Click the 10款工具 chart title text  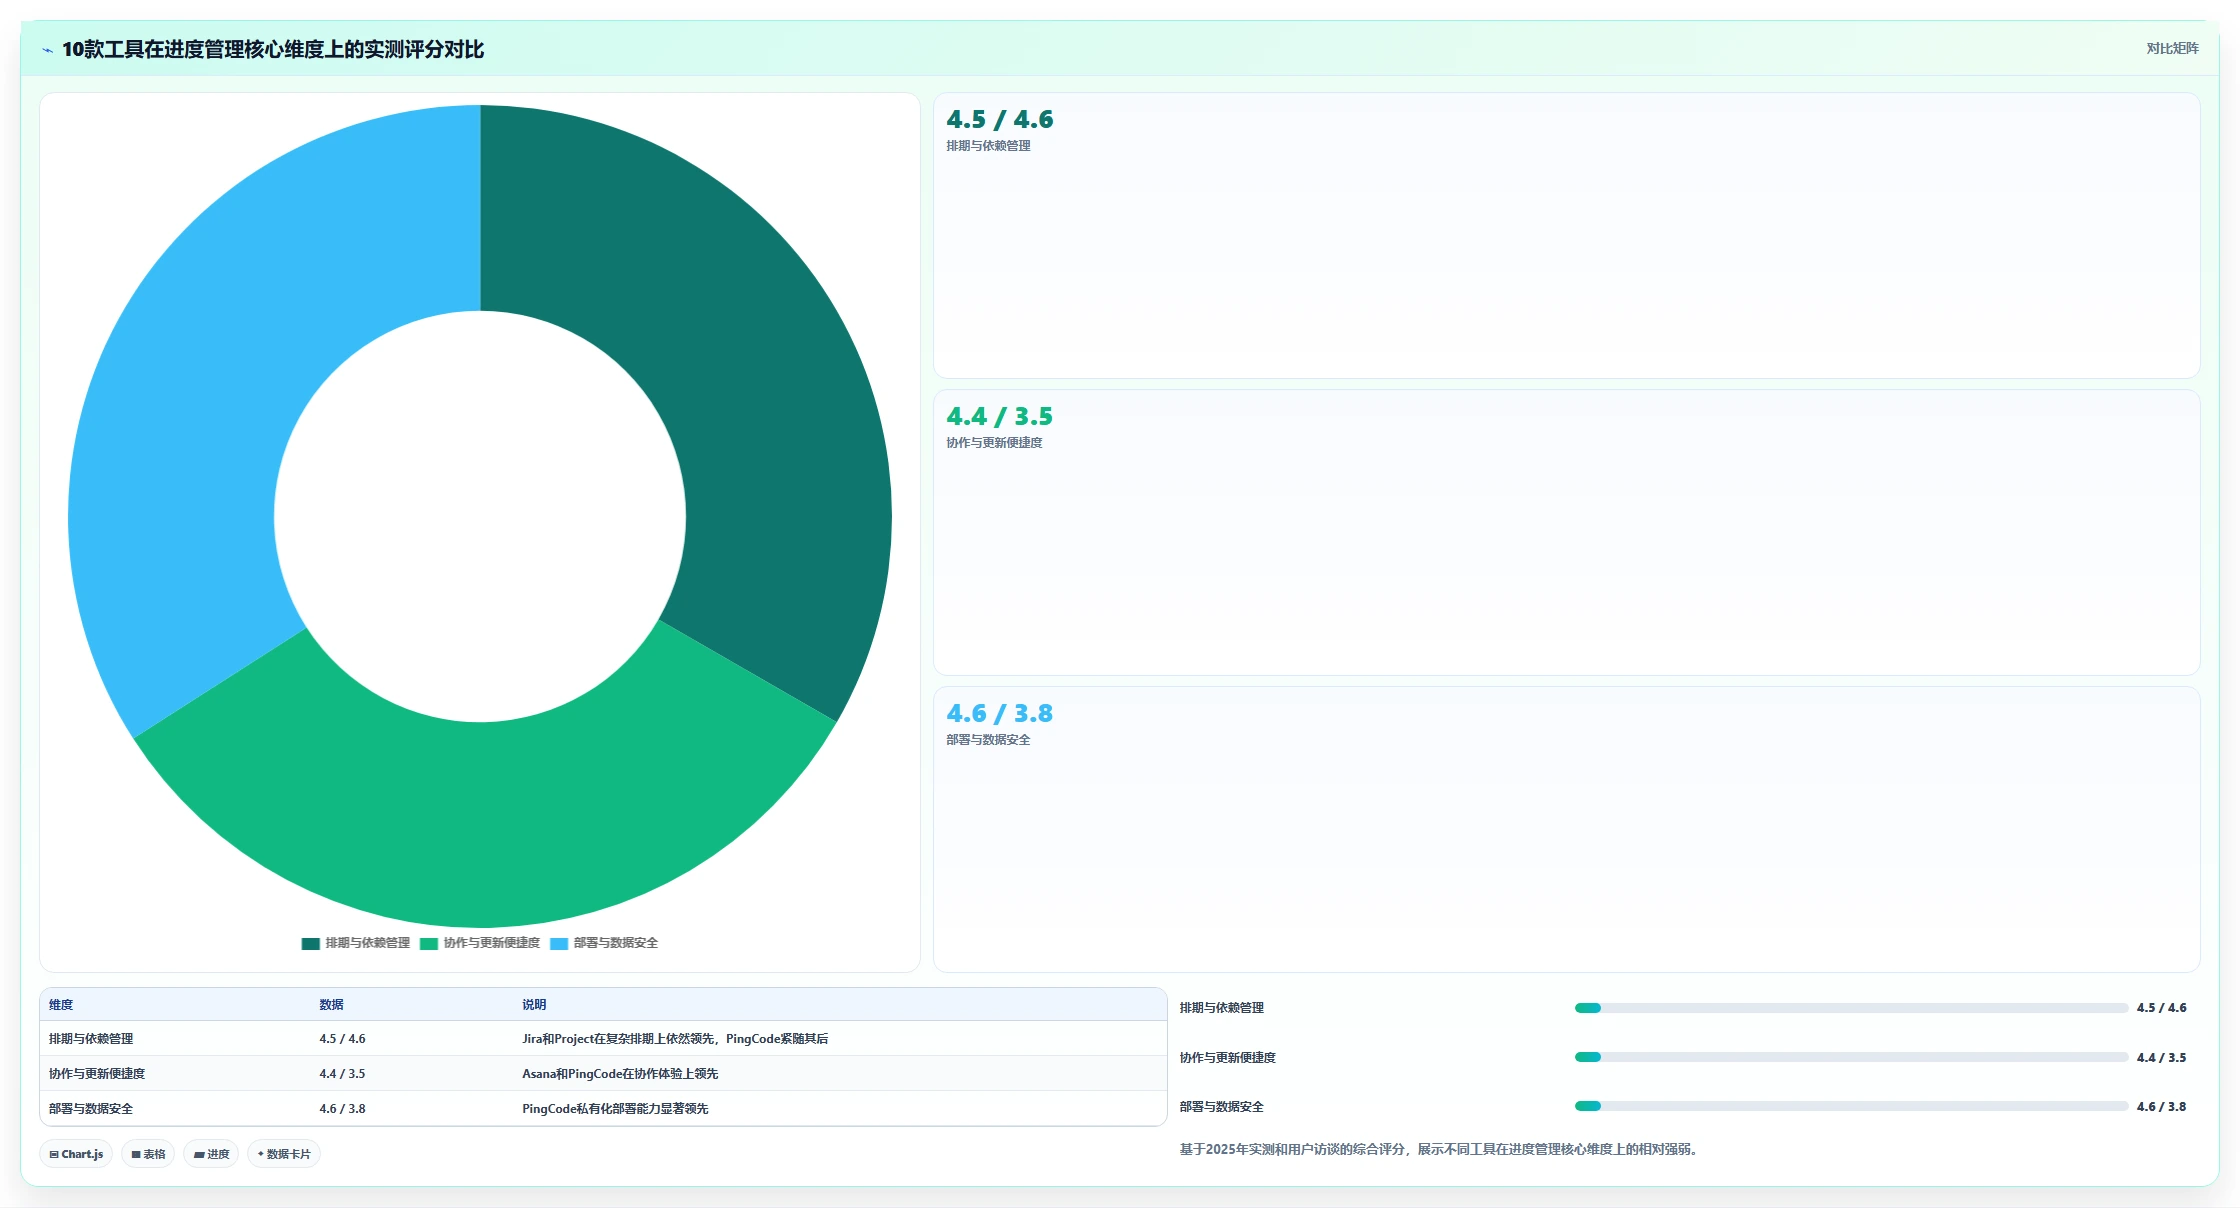[x=273, y=50]
